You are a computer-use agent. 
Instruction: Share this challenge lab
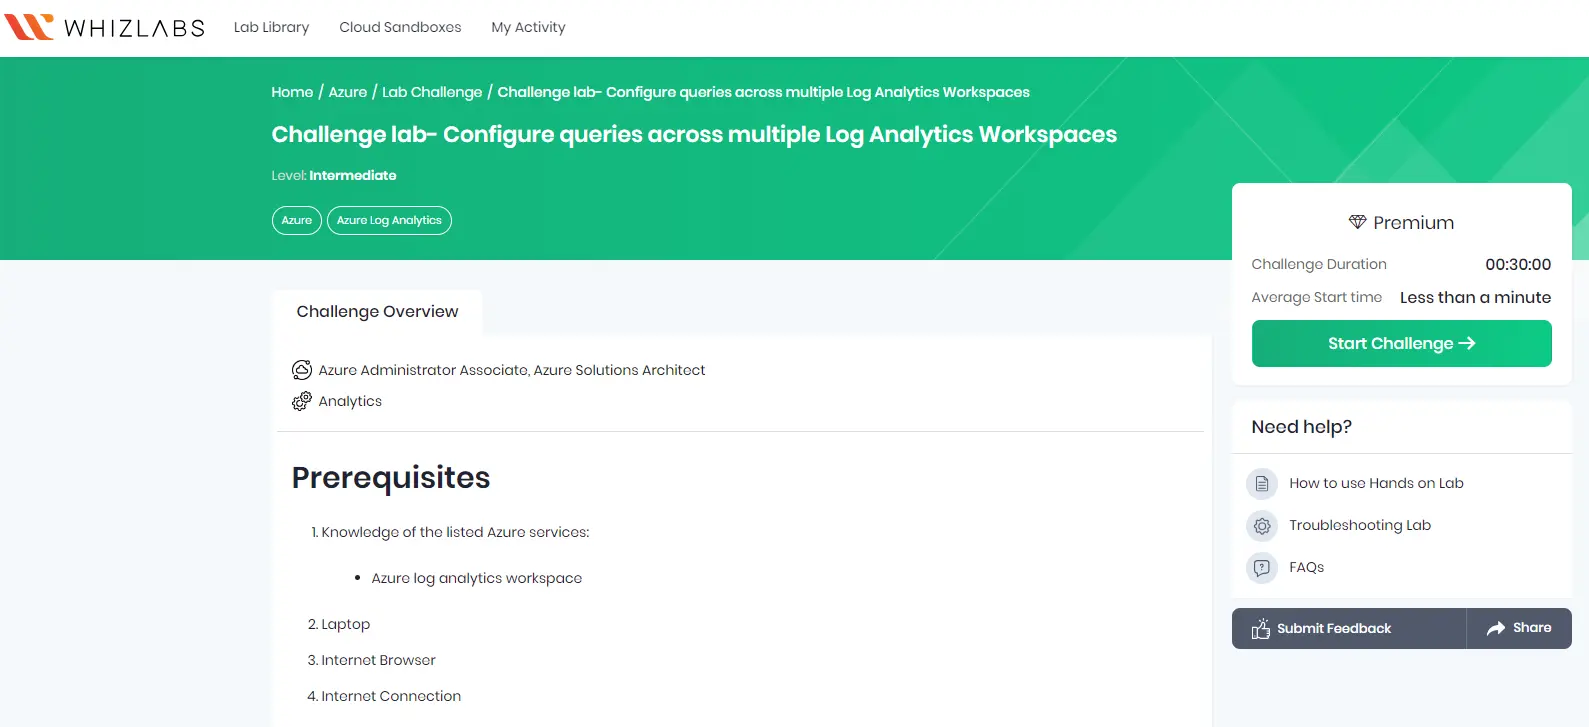click(x=1519, y=628)
